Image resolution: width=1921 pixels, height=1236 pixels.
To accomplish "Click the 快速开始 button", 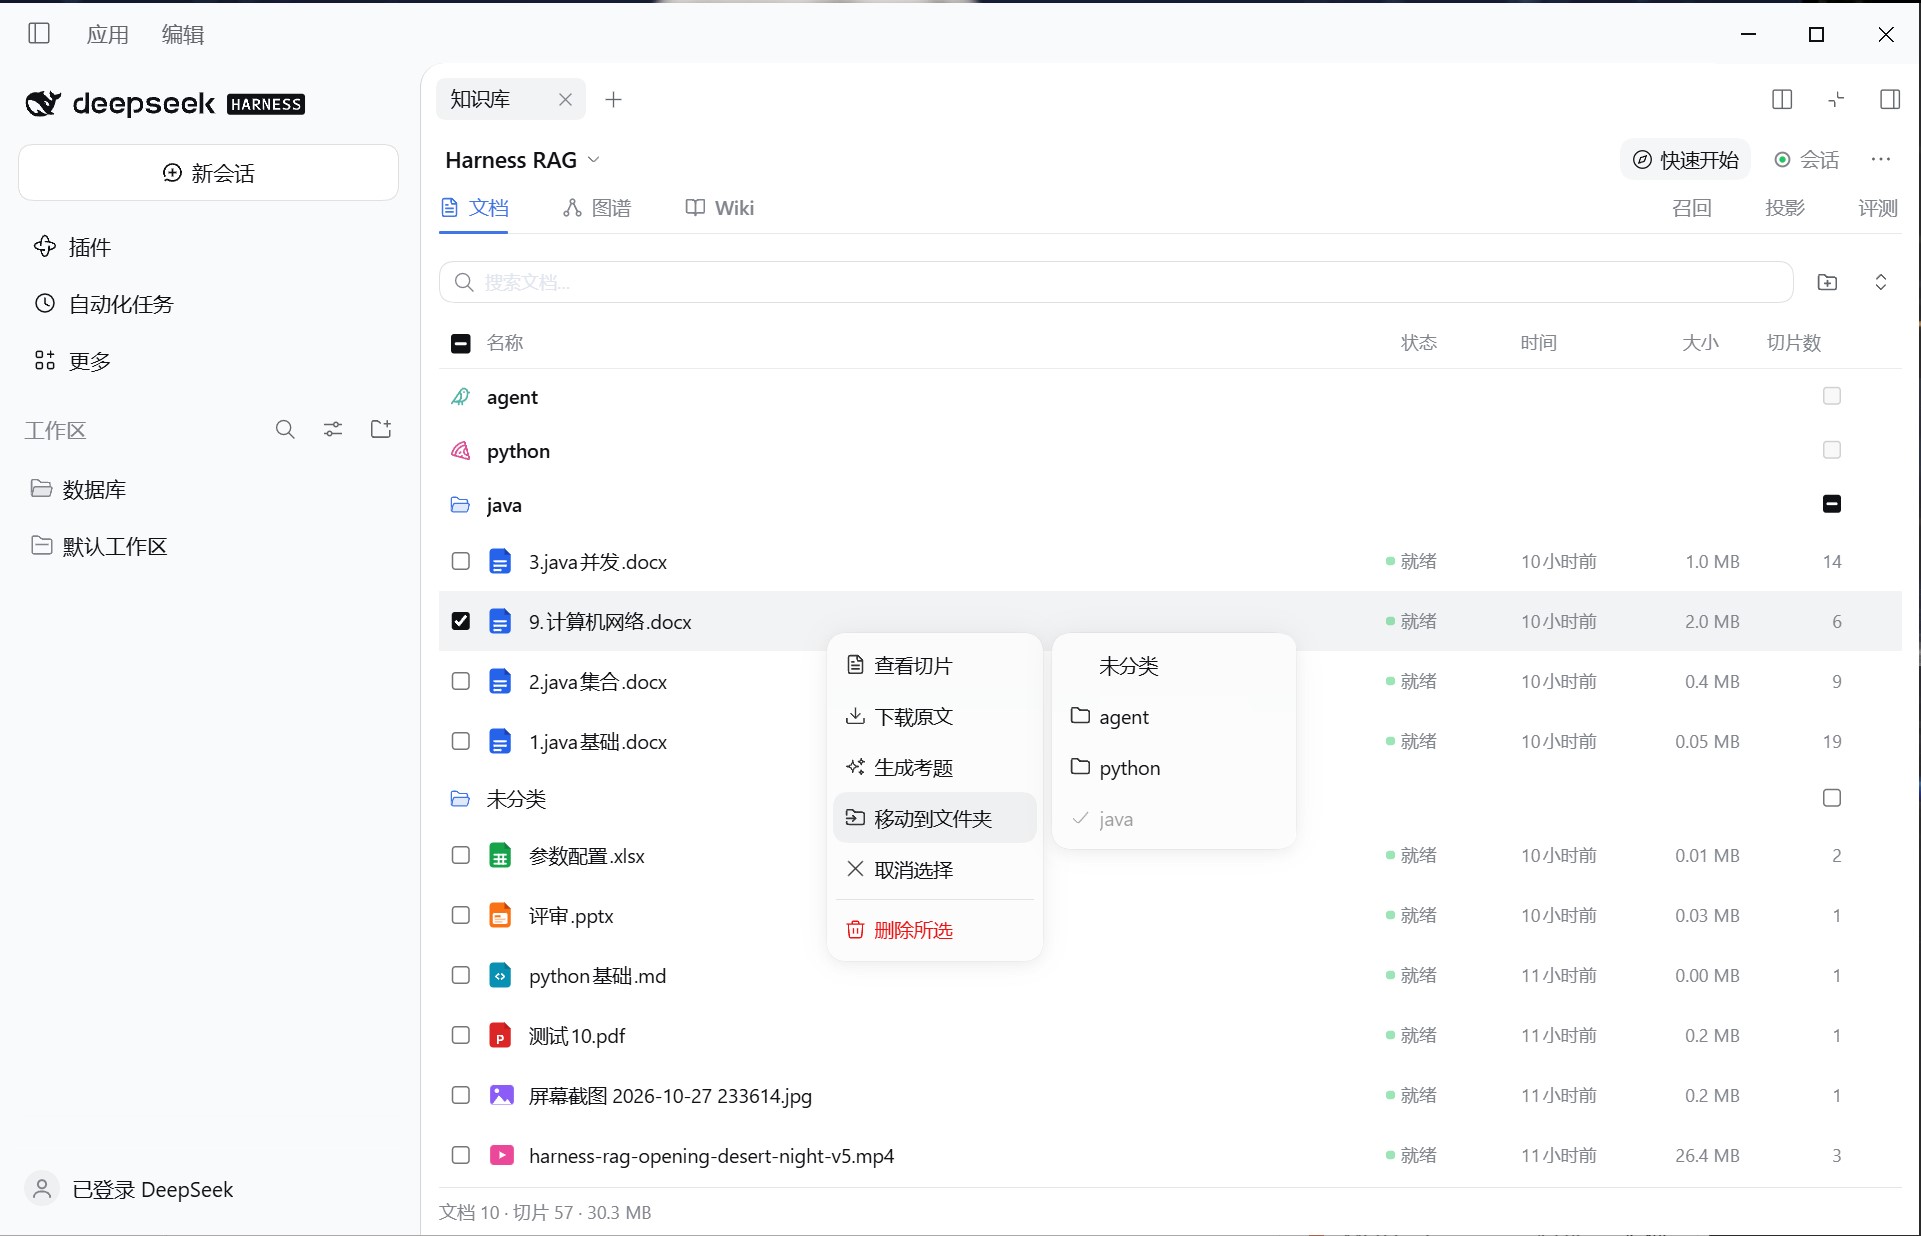I will [x=1685, y=160].
